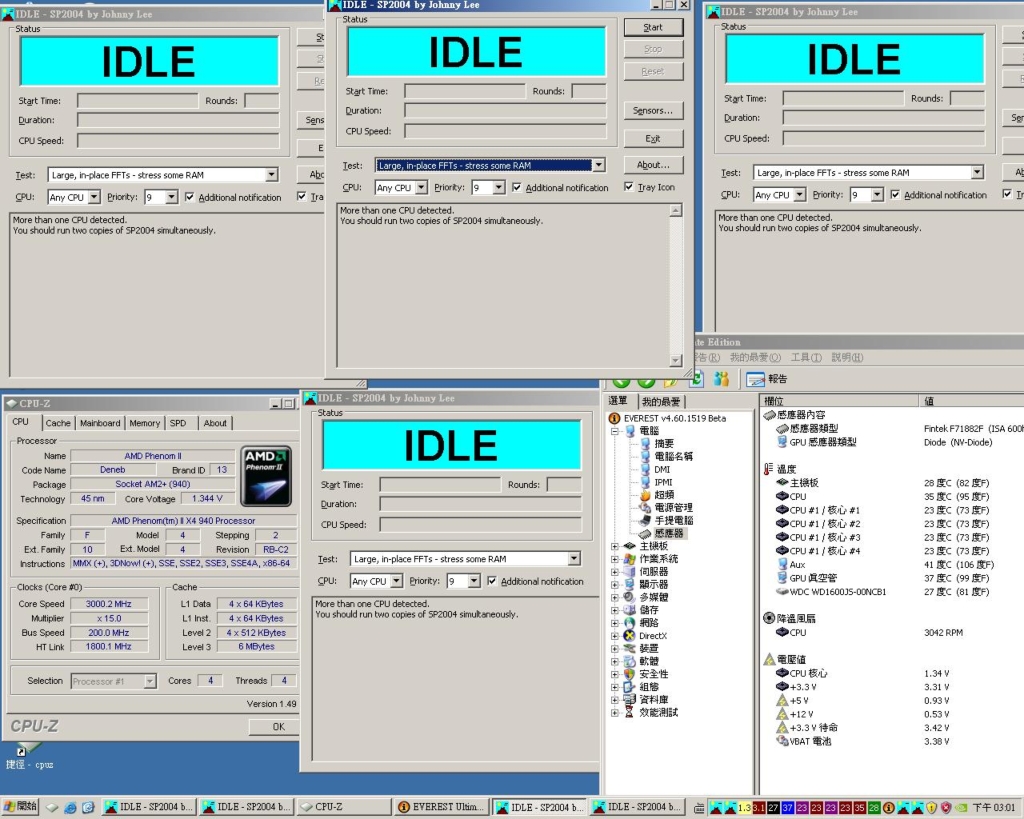Click the green 28 temperature tray icon
This screenshot has height=819, width=1024.
coord(874,808)
